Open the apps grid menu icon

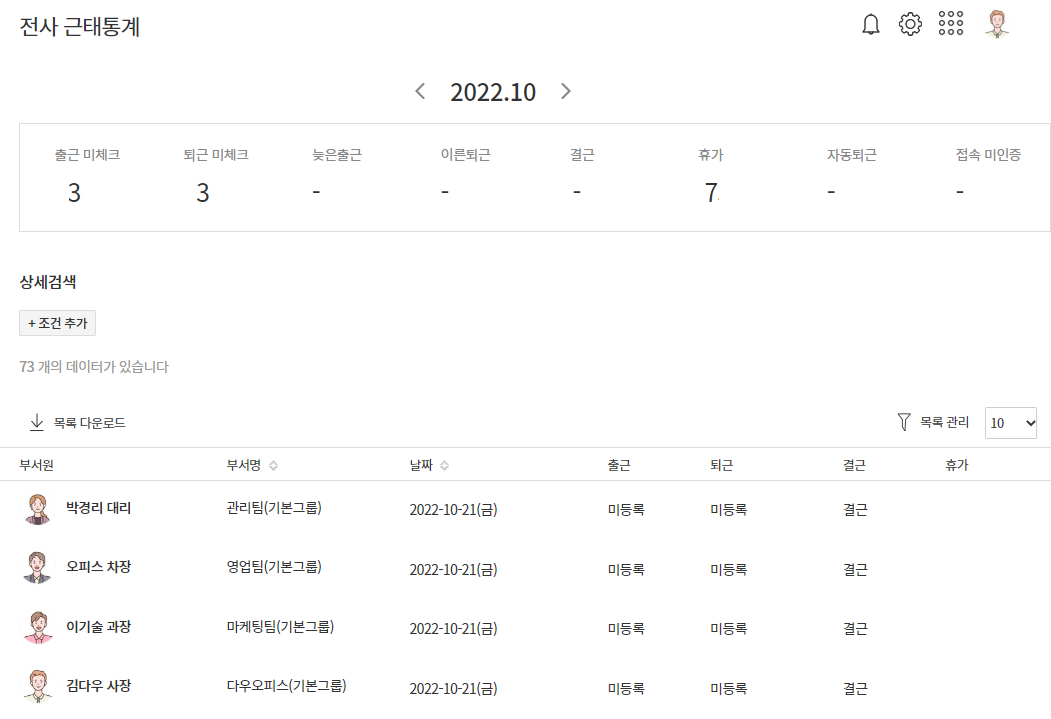951,25
